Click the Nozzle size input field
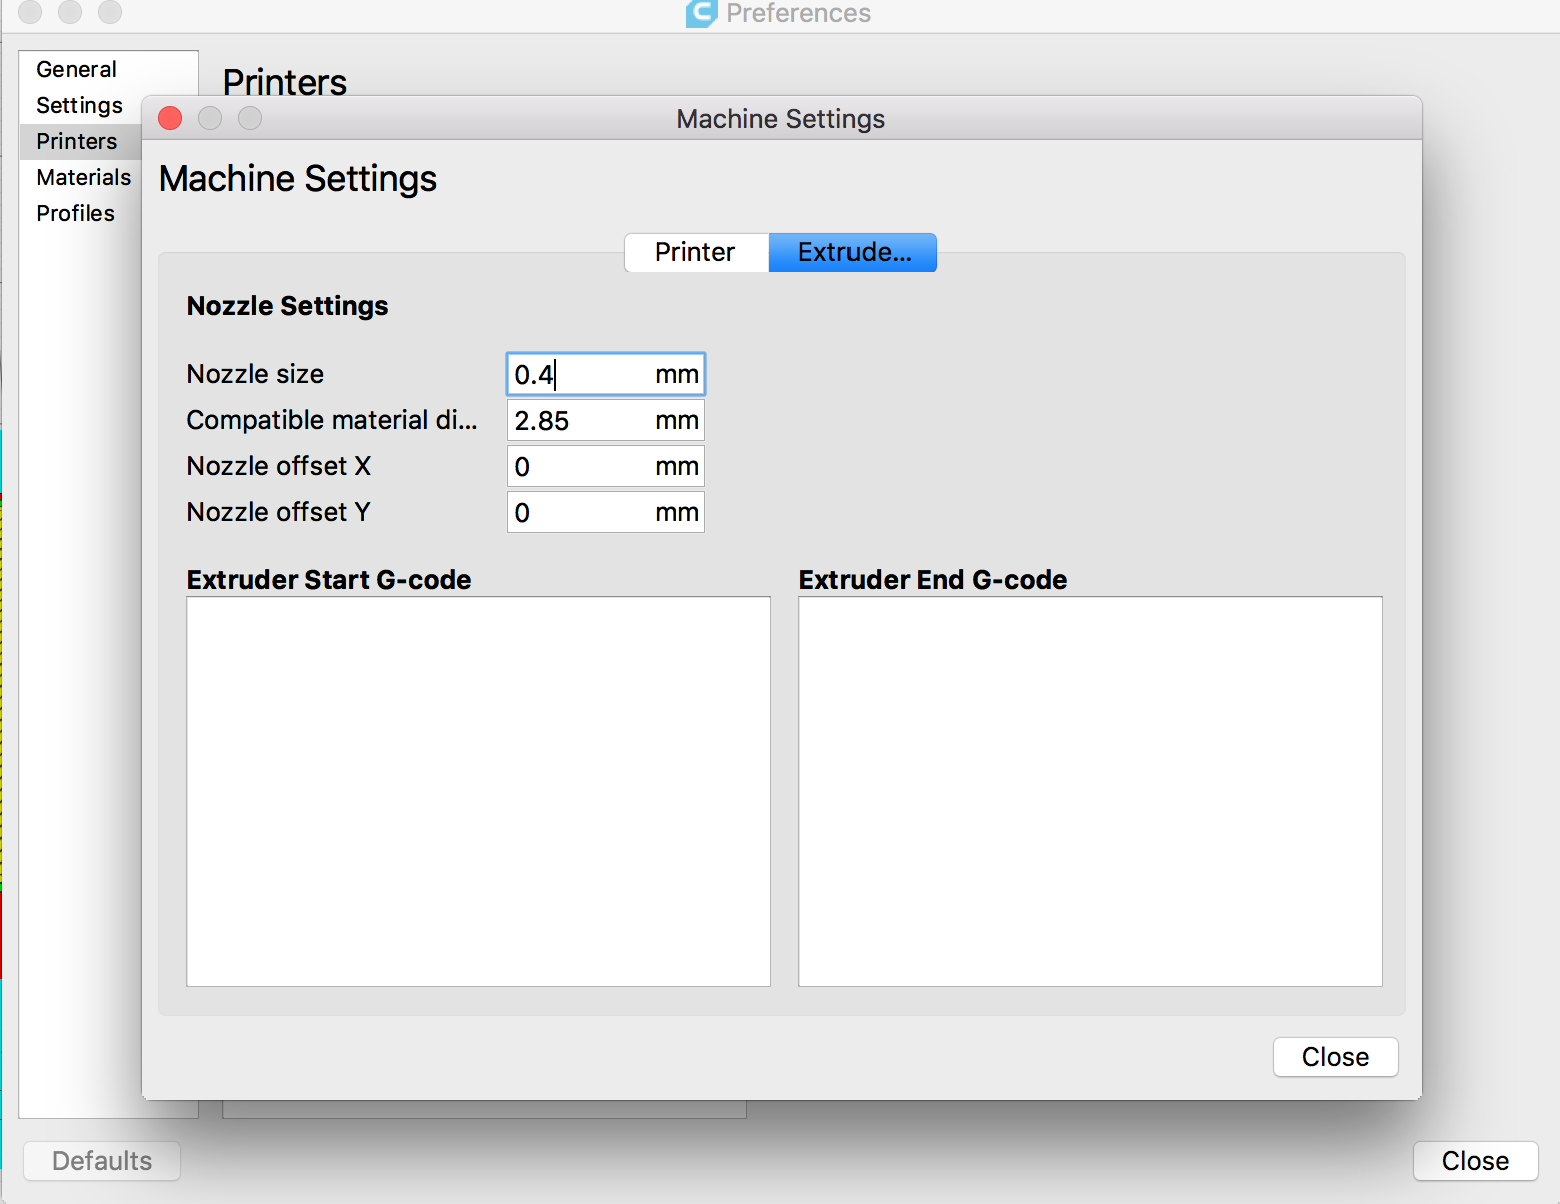 pos(580,374)
